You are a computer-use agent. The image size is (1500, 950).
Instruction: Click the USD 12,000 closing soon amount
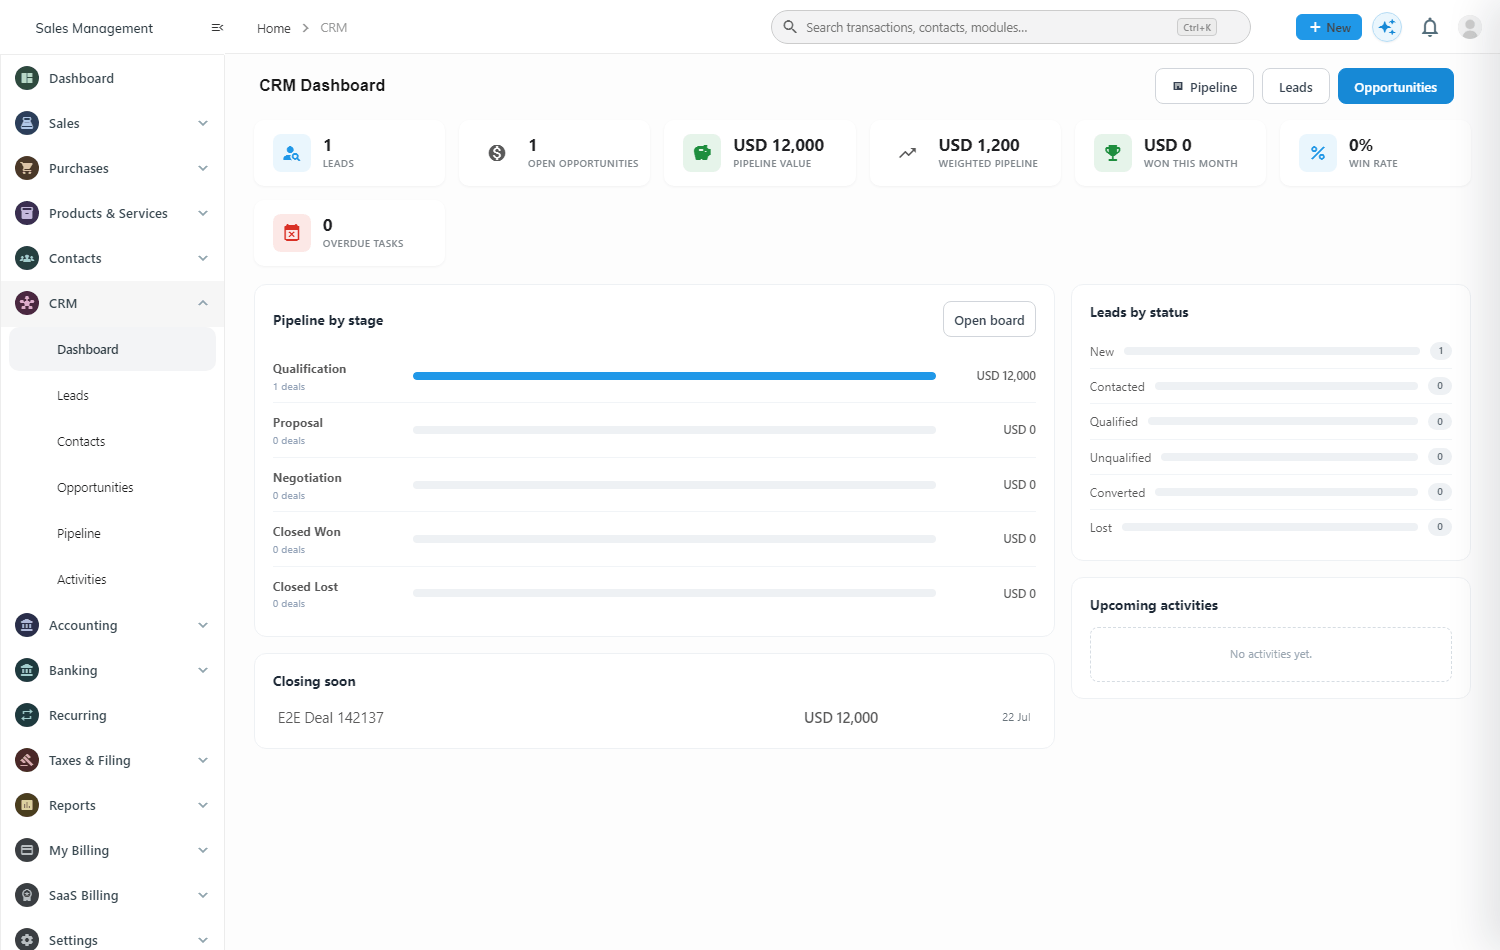841,717
